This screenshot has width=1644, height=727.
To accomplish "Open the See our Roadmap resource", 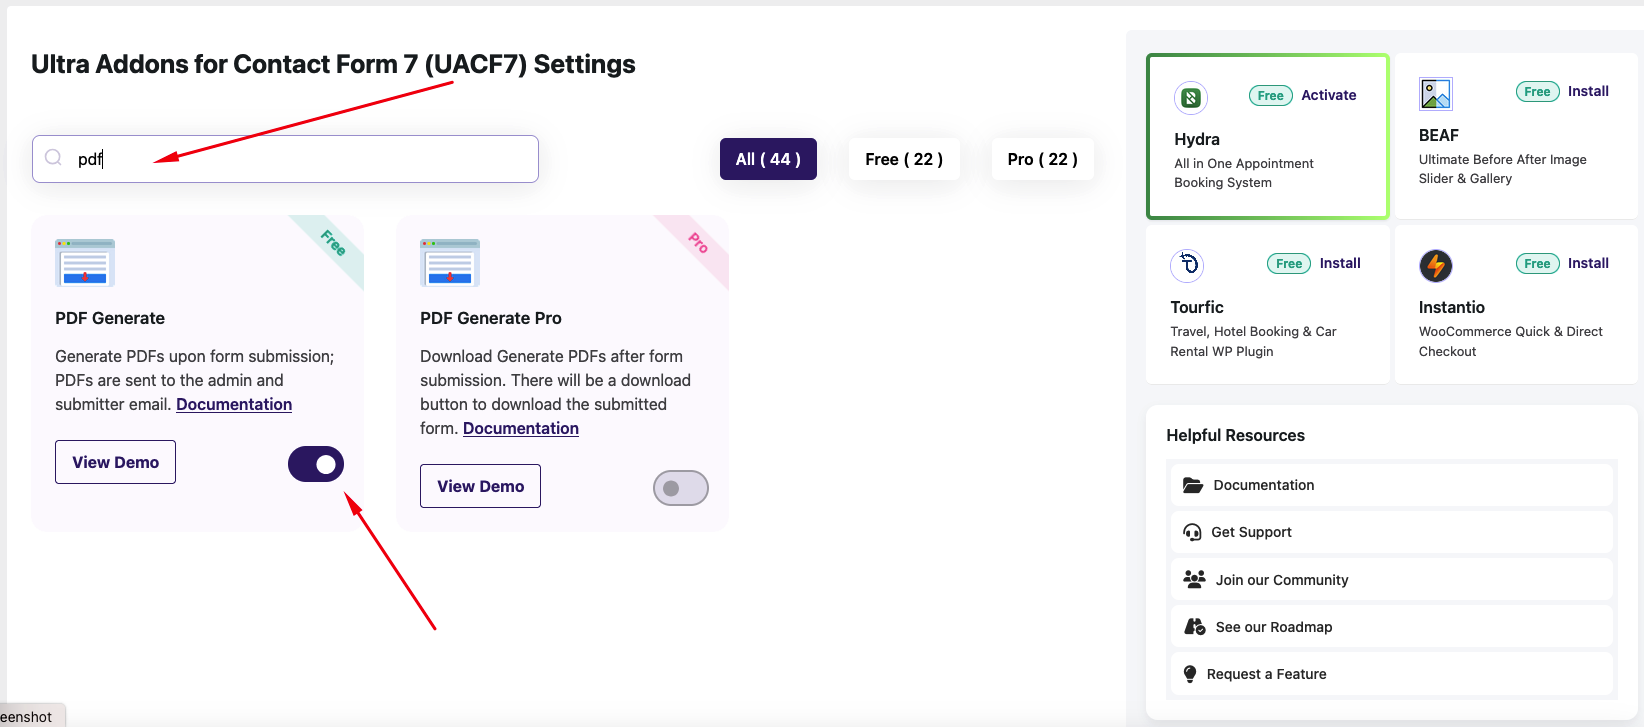I will coord(1391,627).
